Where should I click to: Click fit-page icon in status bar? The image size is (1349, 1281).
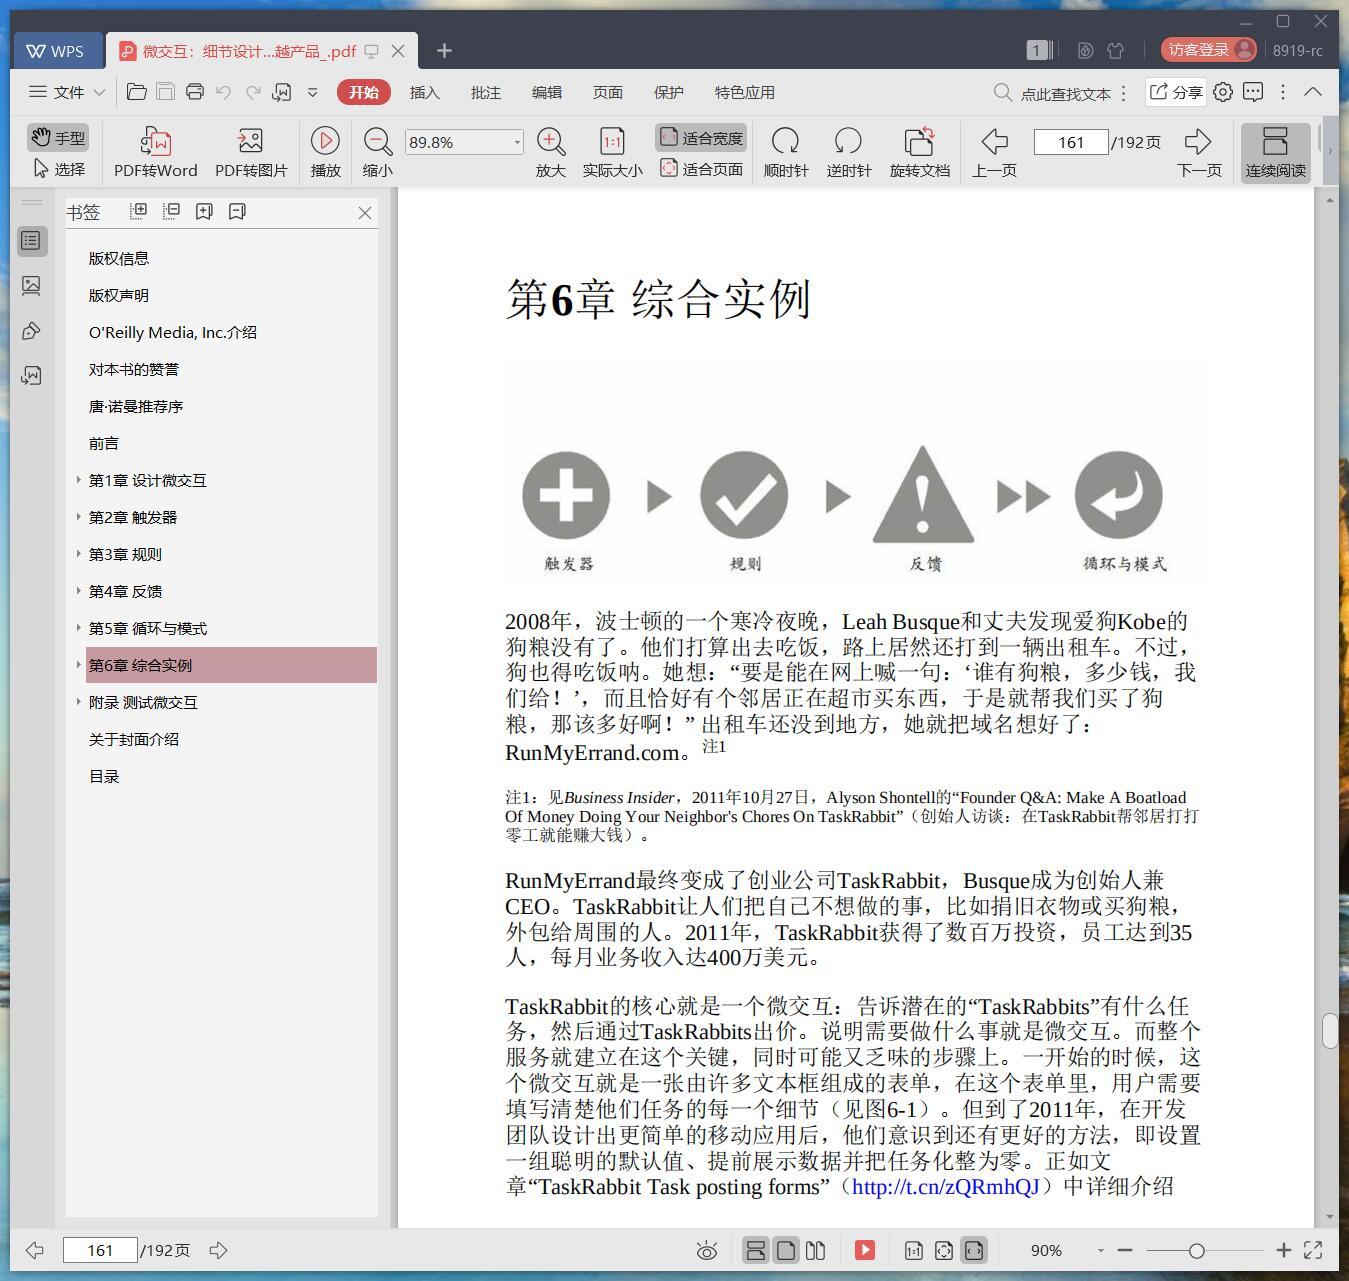pos(943,1250)
